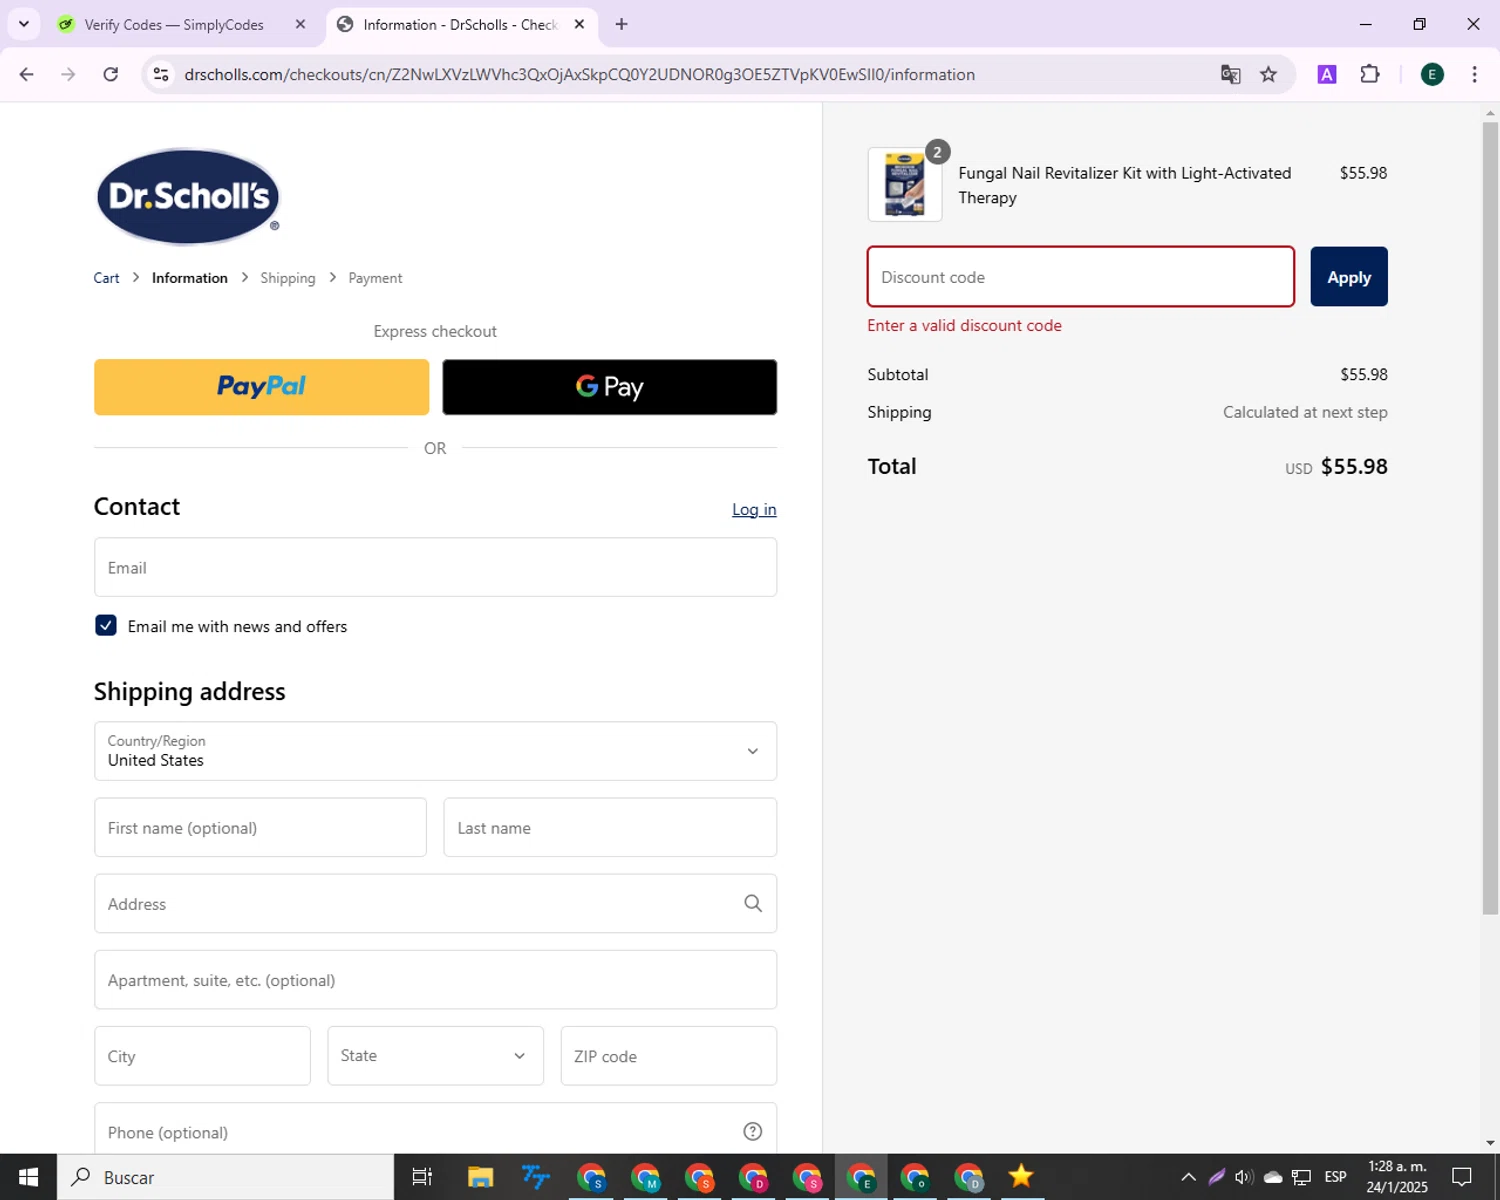Image resolution: width=1500 pixels, height=1200 pixels.
Task: Switch to the Verify Codes SimplyCodes tab
Action: coord(172,24)
